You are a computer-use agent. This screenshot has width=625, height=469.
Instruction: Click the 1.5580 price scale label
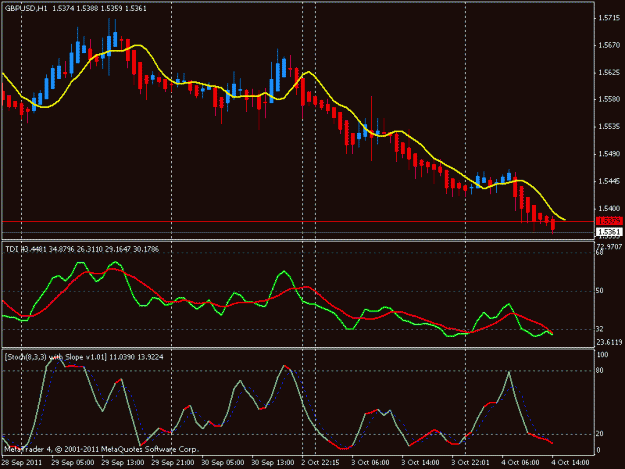click(x=609, y=99)
